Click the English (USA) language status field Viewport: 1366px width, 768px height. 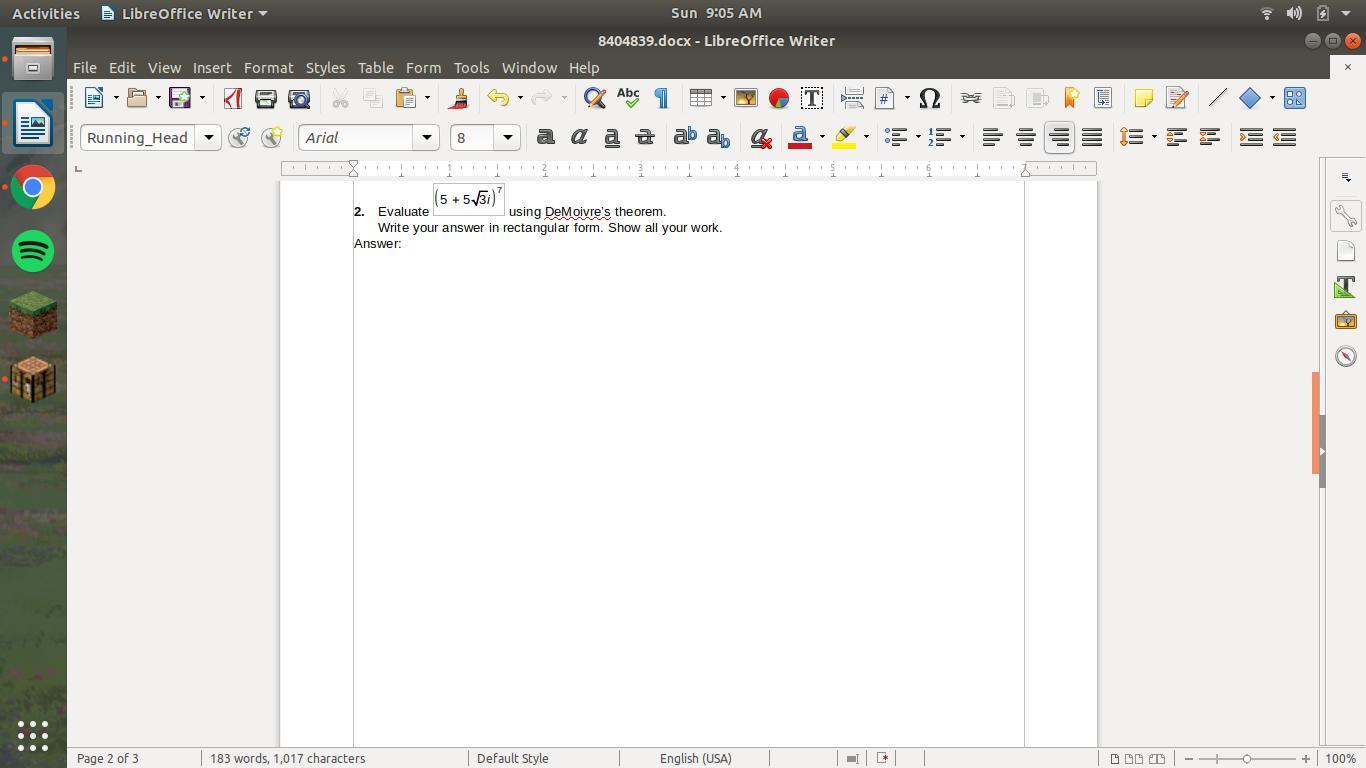[x=695, y=758]
